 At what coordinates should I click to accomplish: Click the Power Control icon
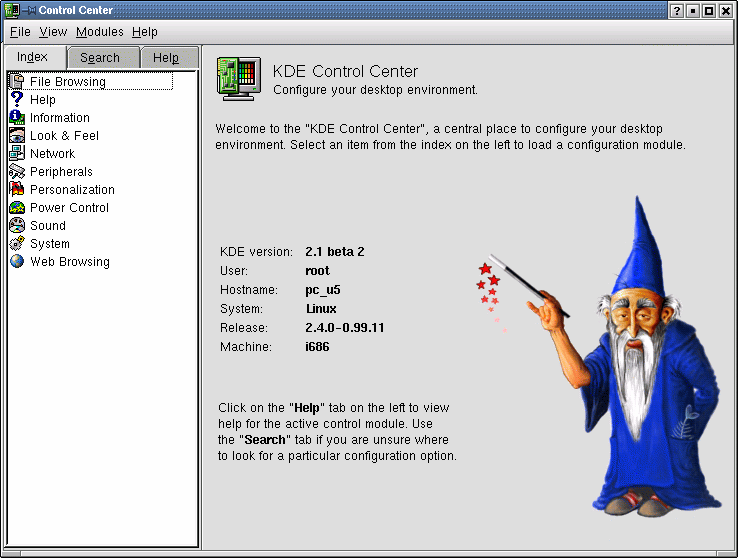pyautogui.click(x=17, y=207)
